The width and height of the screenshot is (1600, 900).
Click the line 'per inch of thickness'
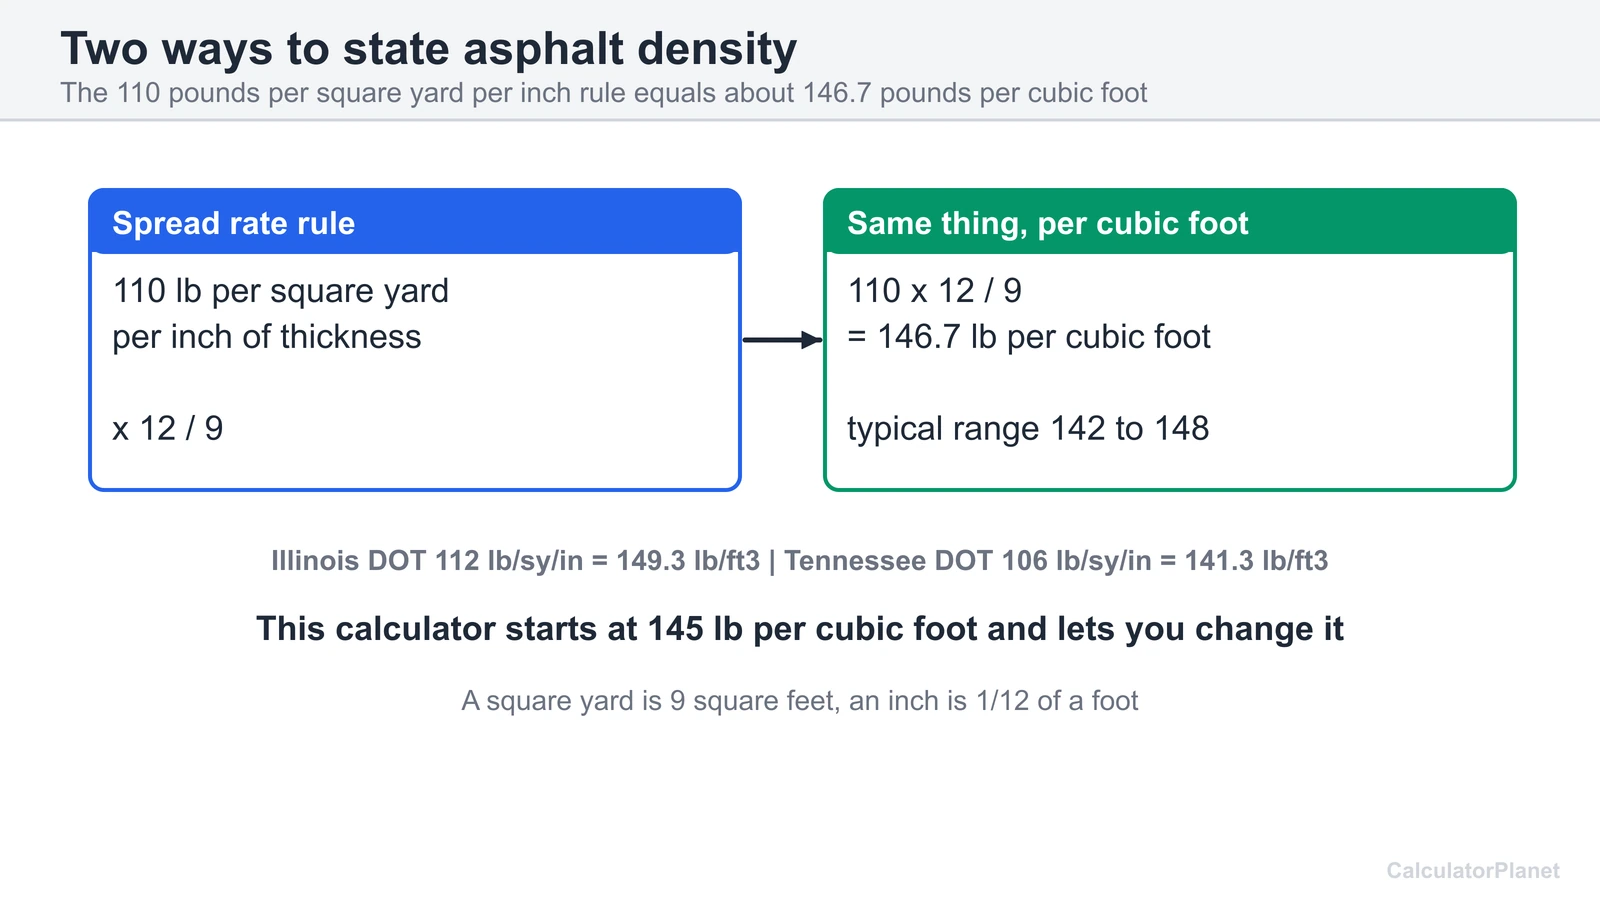point(267,337)
